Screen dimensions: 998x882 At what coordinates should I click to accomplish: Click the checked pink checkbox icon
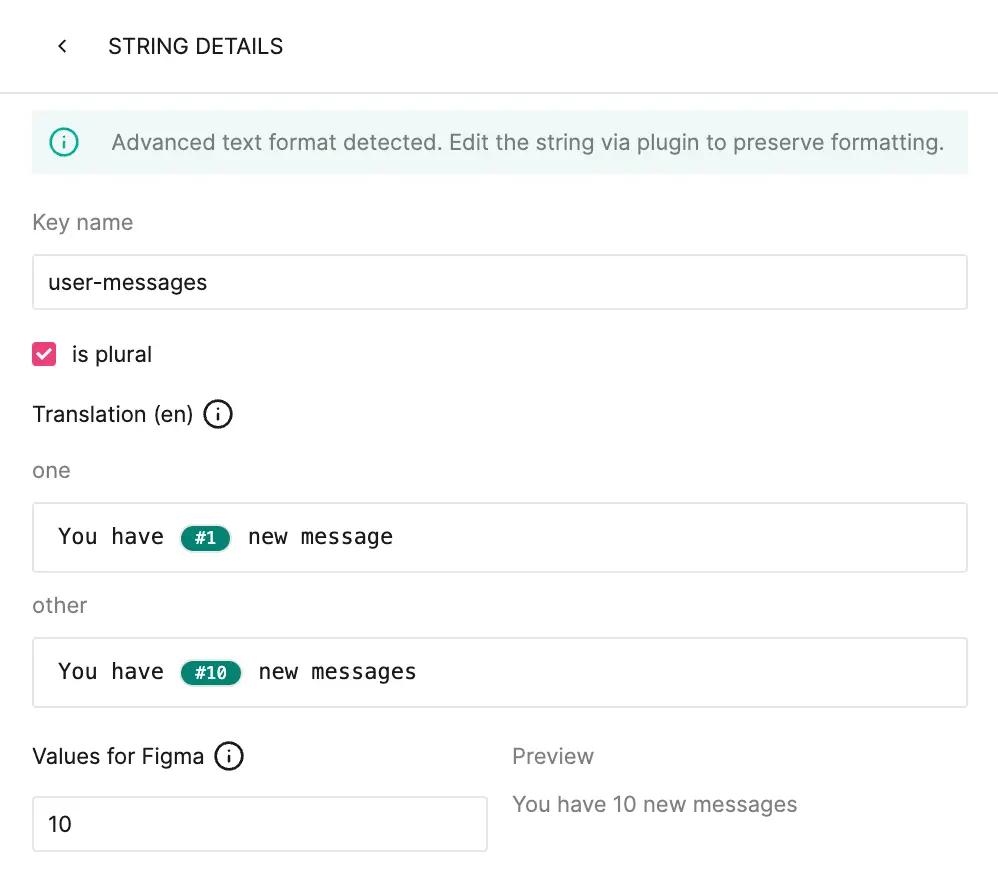click(x=44, y=354)
